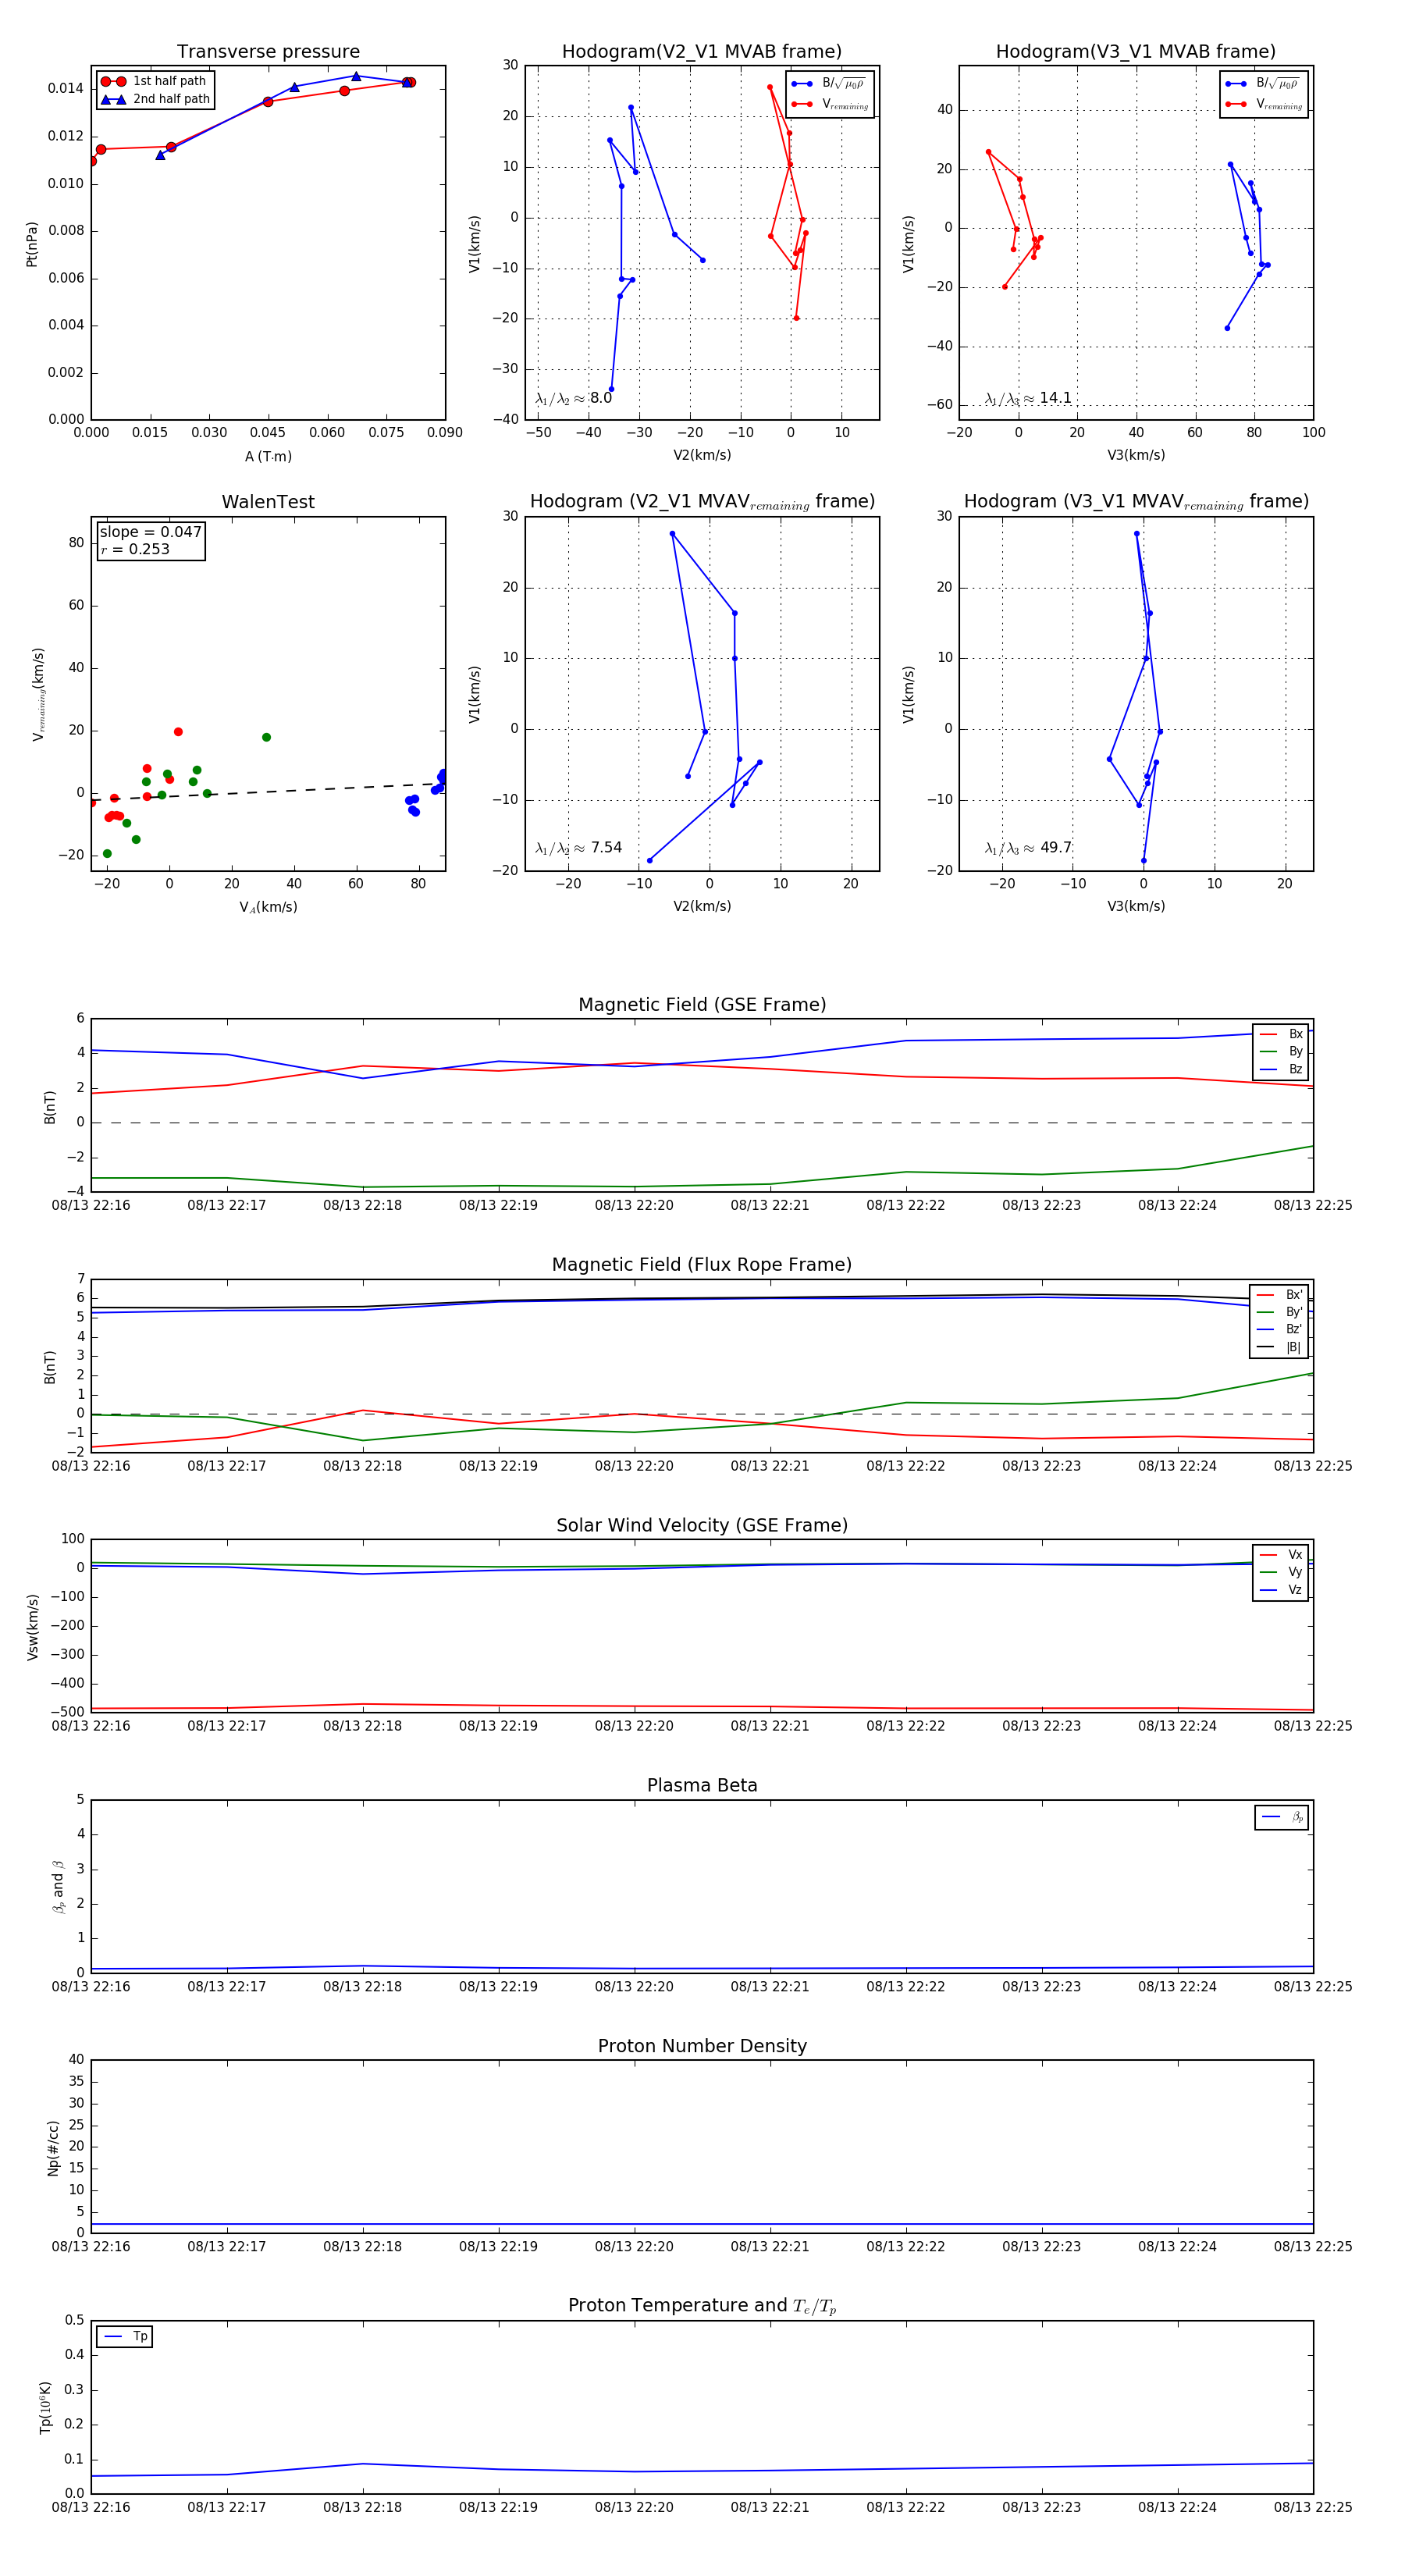
Task: Click the "08/13 22:16" tick under GSE magnetic field panel
Action: [x=91, y=1205]
